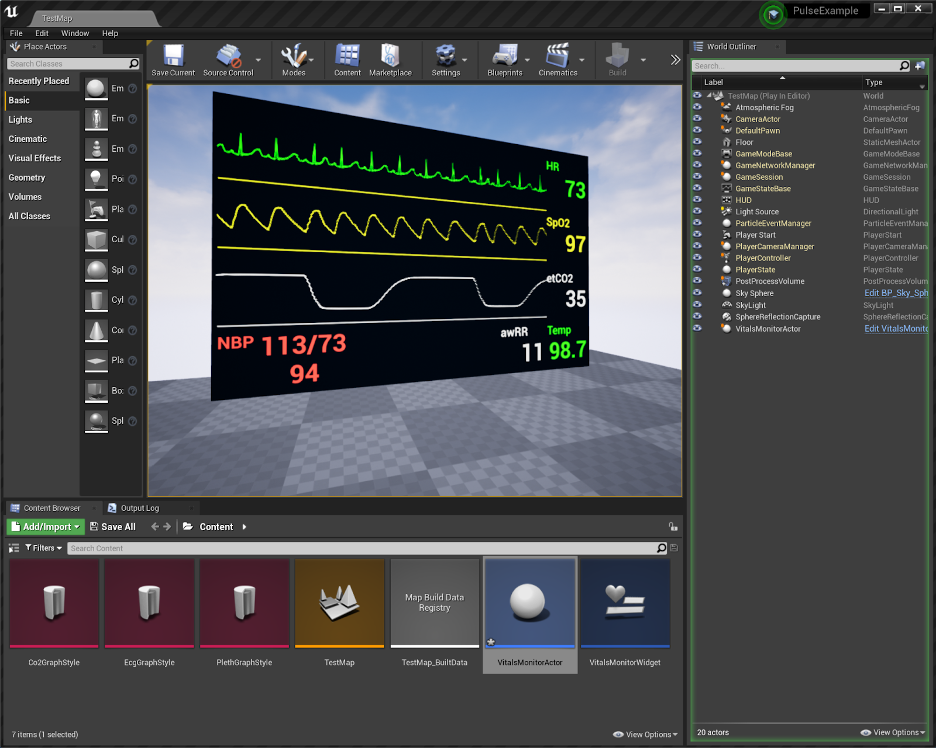Viewport: 936px width, 748px height.
Task: Toggle the sources panel icon left of Filters
Action: click(14, 547)
